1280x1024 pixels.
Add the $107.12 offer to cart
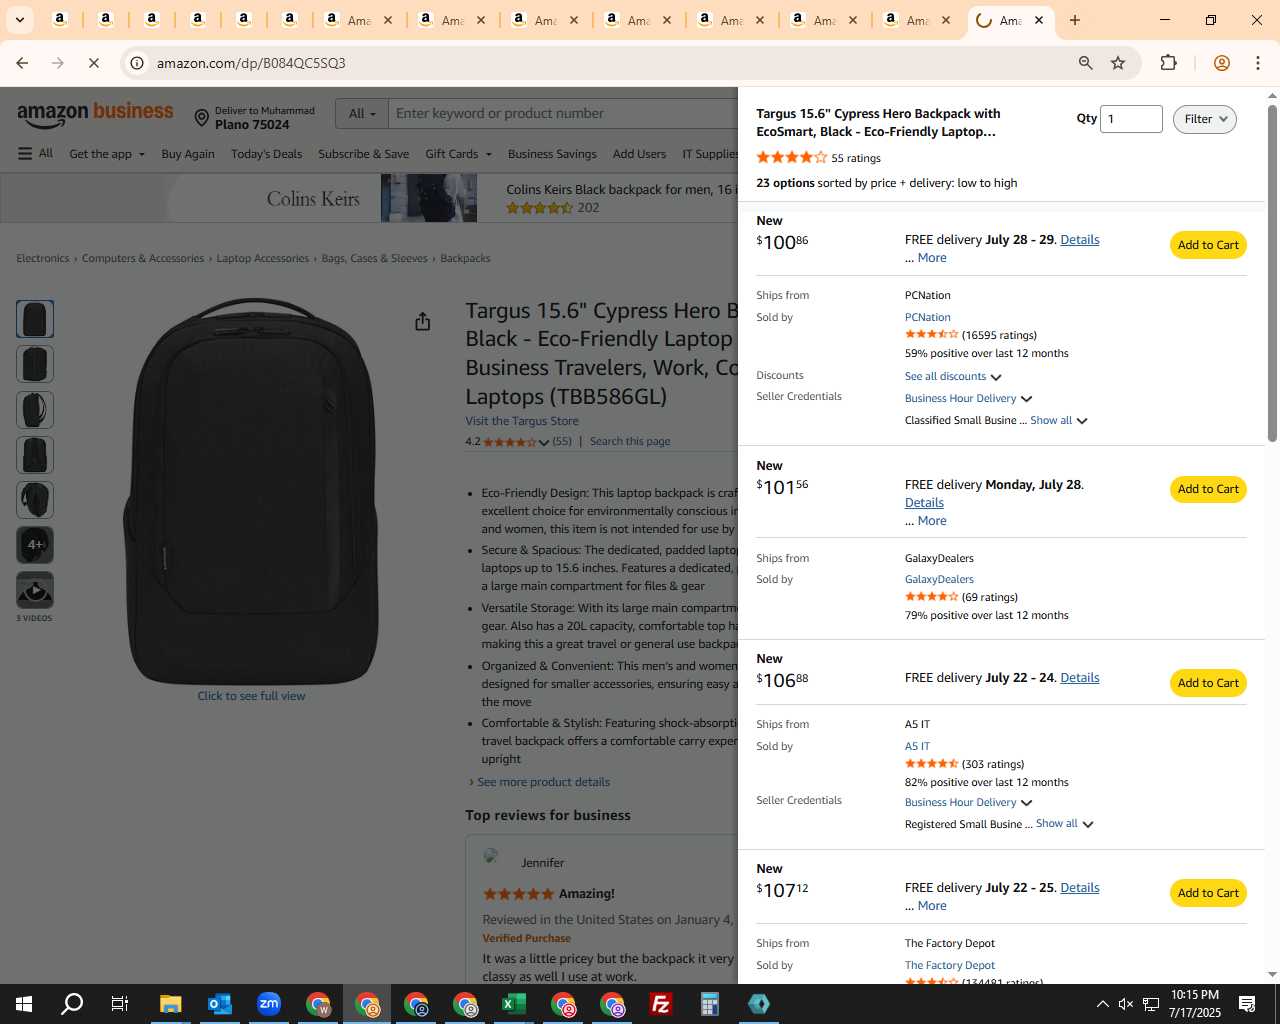pos(1208,893)
